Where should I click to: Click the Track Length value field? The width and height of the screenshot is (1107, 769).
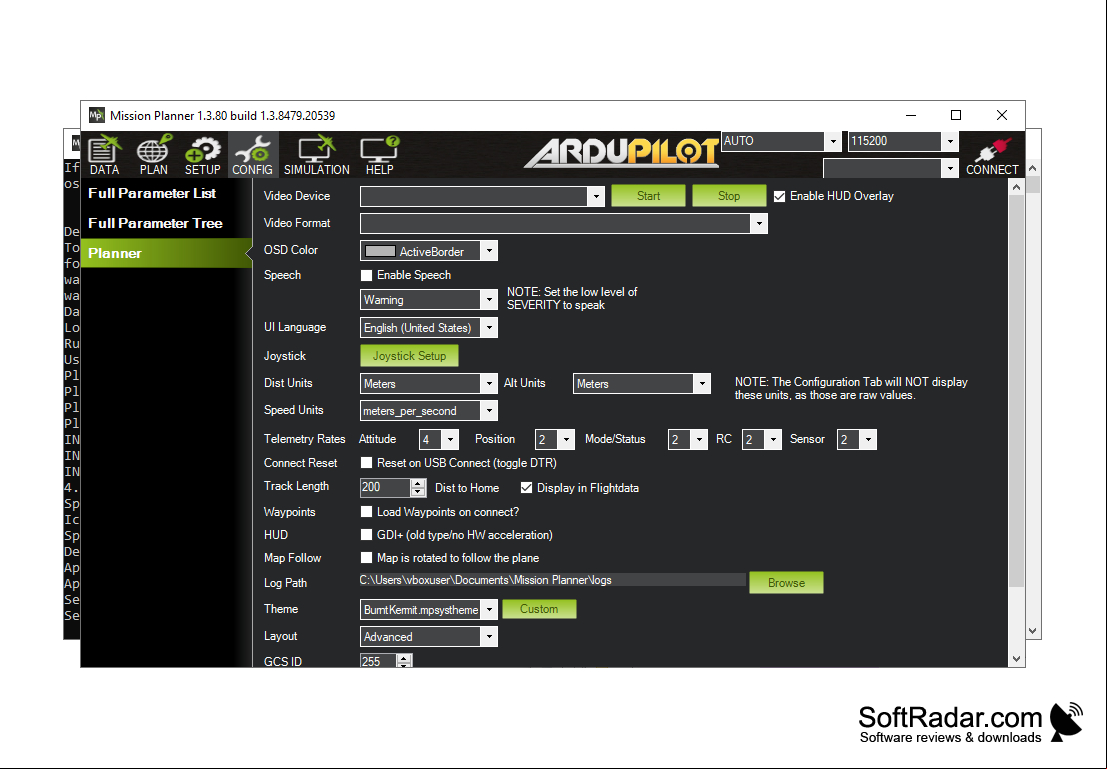385,487
